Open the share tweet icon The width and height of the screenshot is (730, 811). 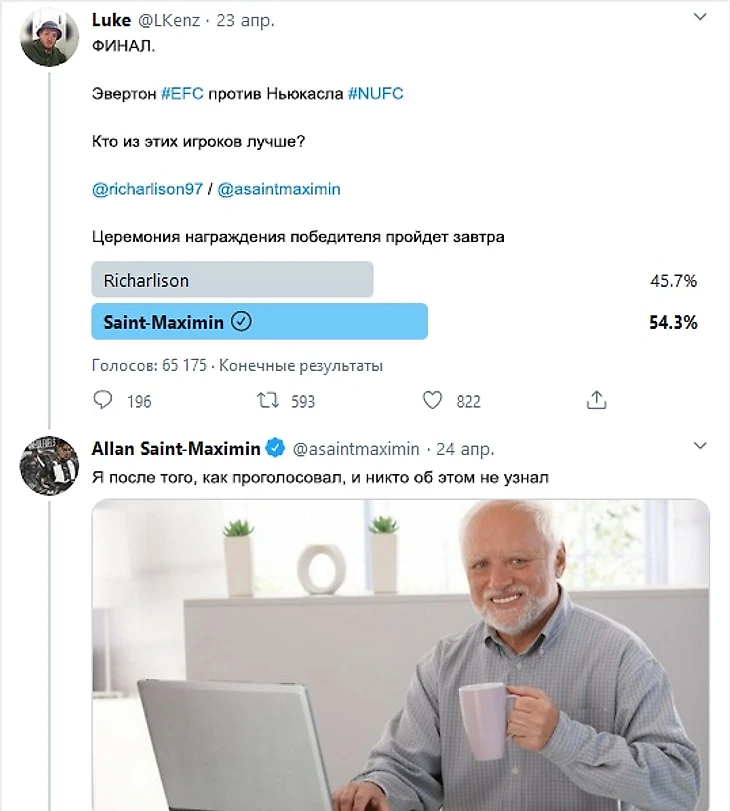click(596, 400)
